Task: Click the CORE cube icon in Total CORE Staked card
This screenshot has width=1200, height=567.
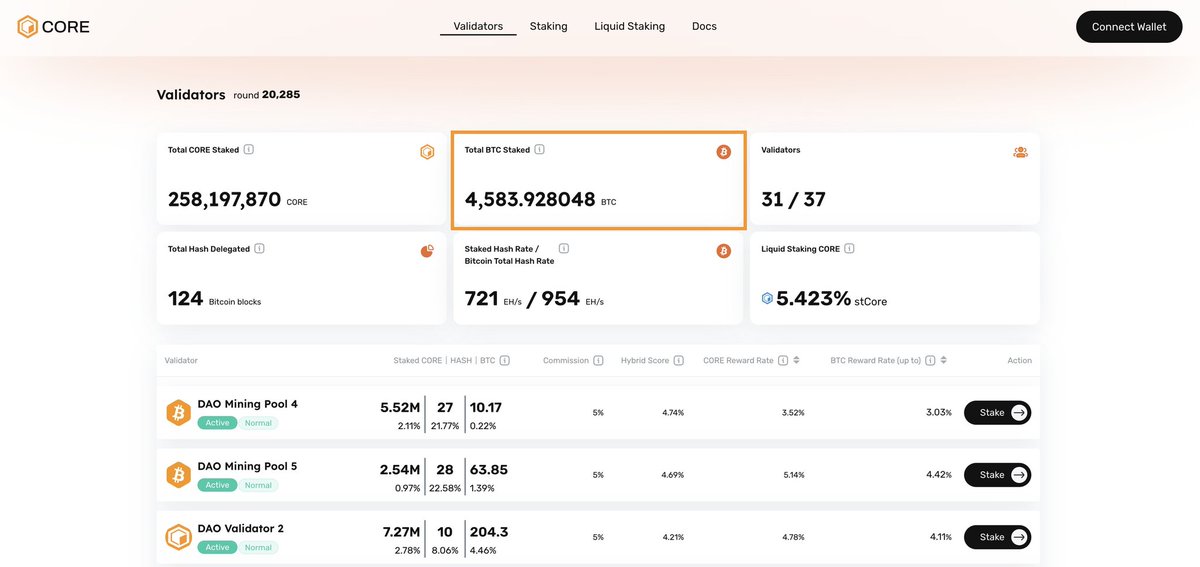Action: (427, 152)
